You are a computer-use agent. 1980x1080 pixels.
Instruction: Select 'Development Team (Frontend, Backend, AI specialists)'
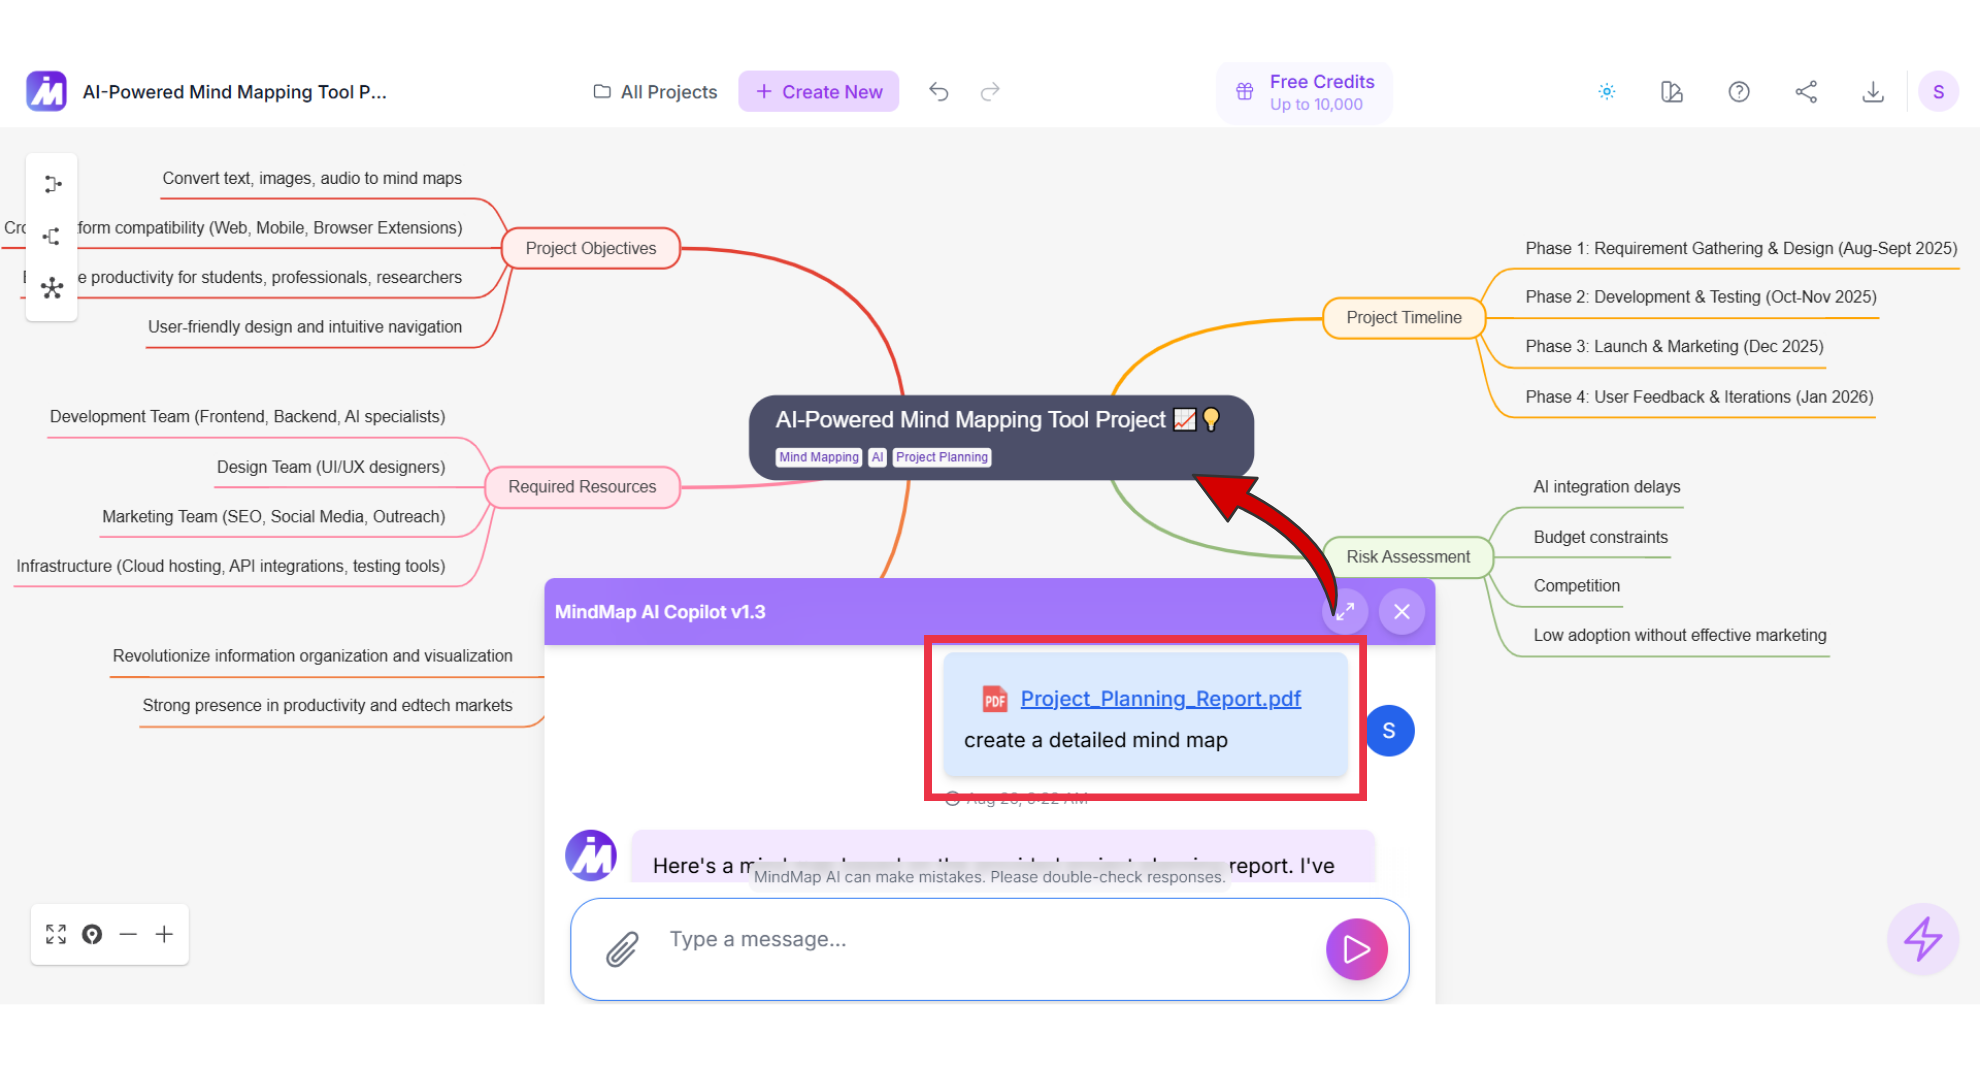[247, 417]
